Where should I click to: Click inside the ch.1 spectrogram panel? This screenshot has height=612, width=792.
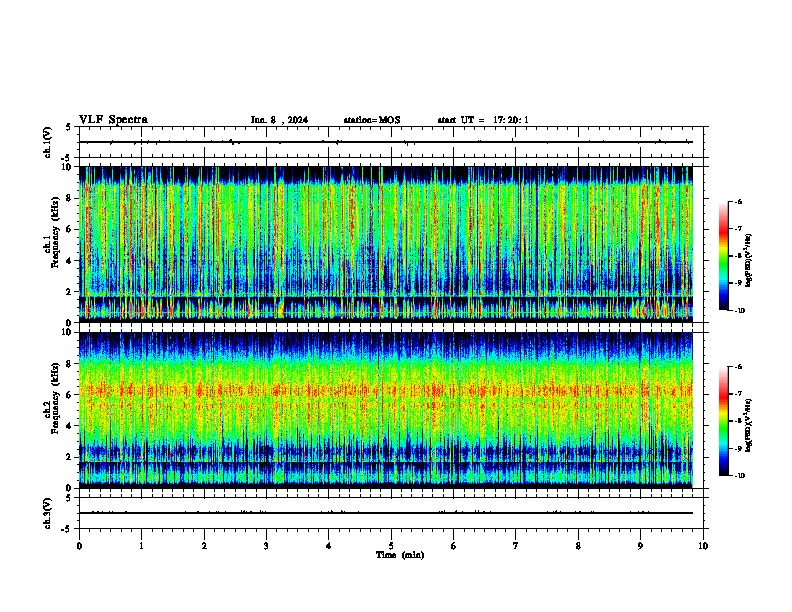click(385, 244)
